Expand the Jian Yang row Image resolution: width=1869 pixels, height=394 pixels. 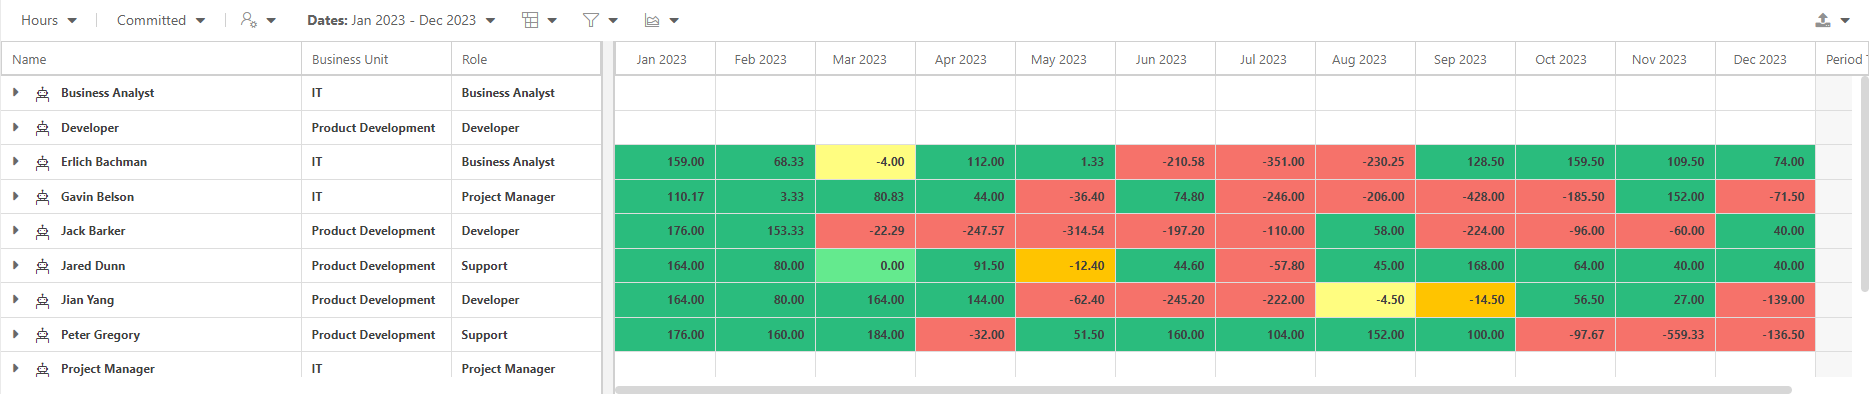coord(15,299)
